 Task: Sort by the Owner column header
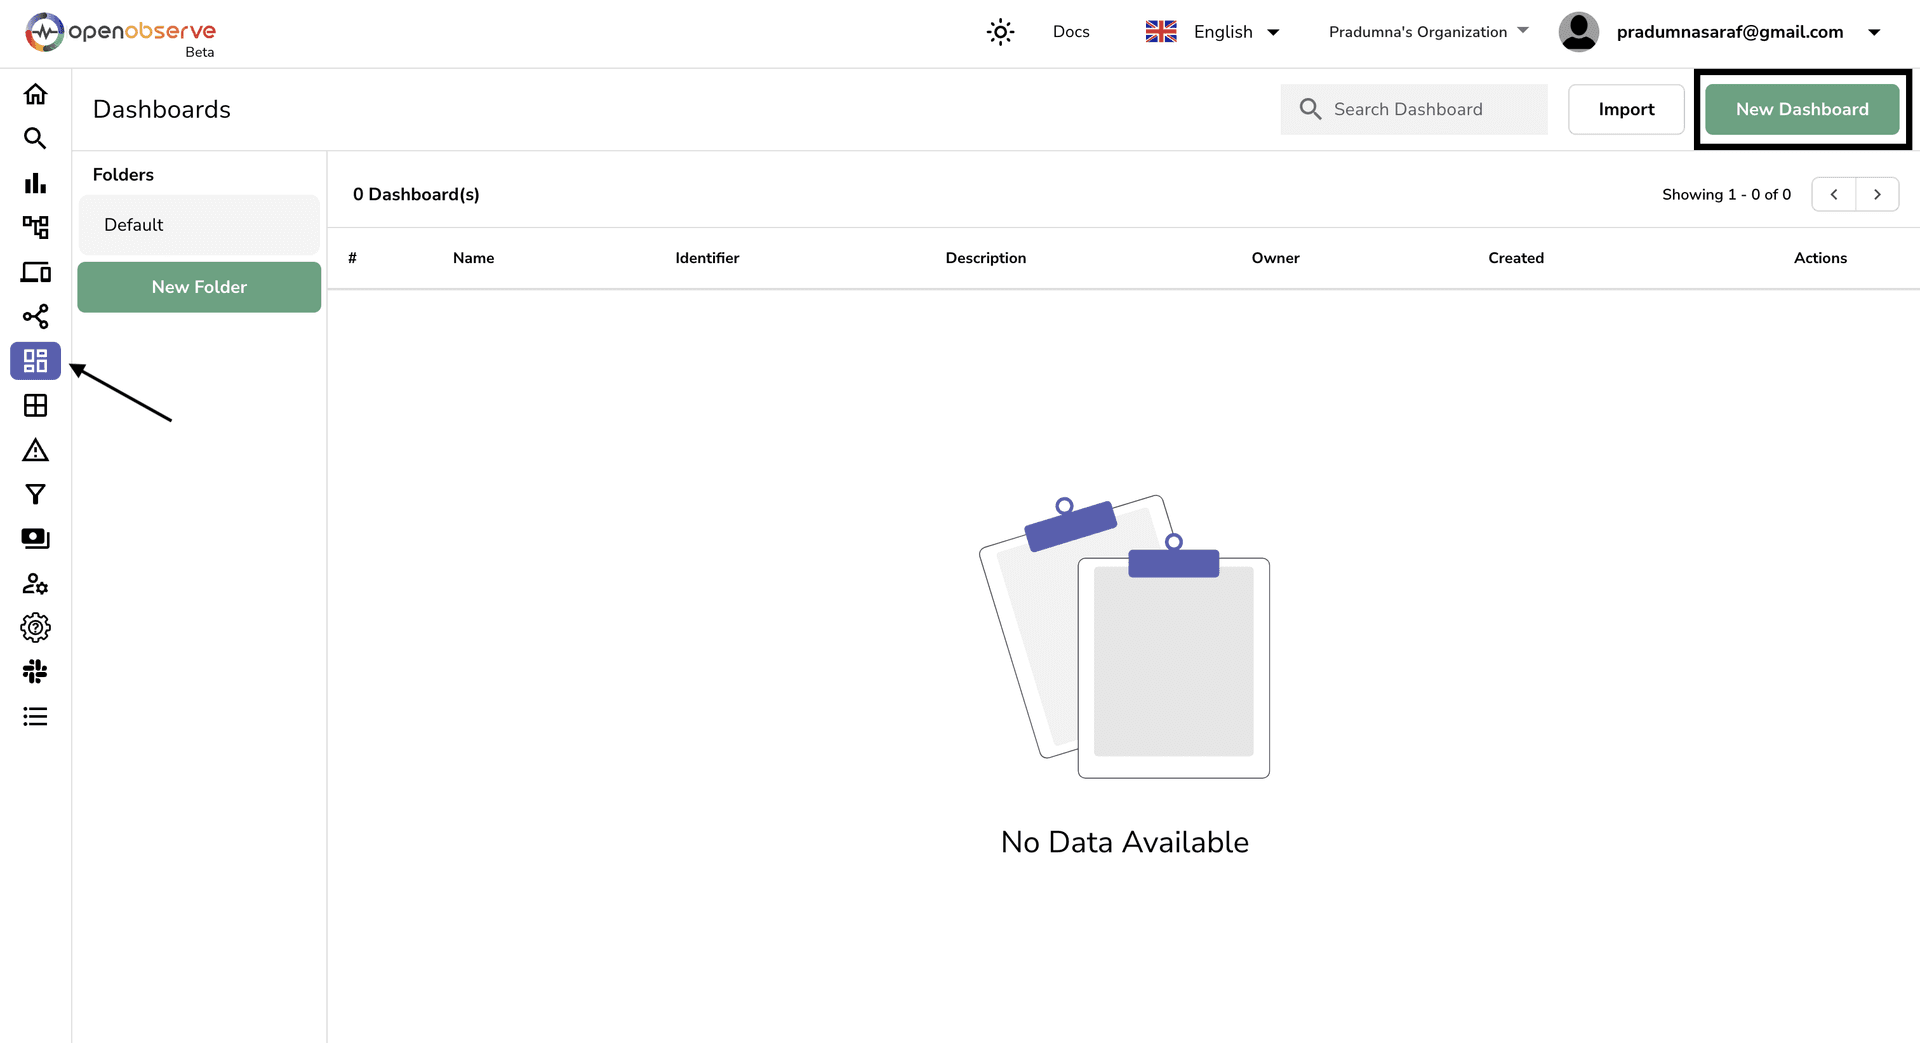(1275, 258)
